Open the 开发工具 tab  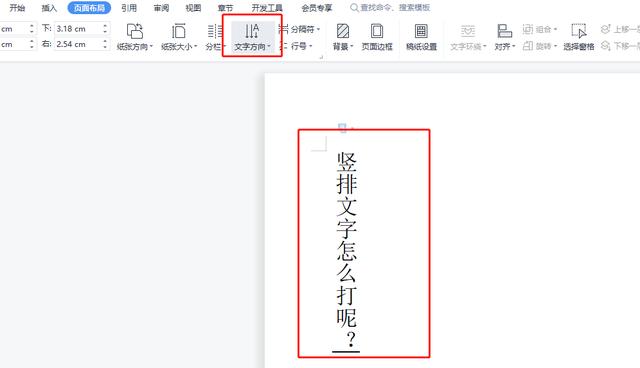click(x=267, y=8)
